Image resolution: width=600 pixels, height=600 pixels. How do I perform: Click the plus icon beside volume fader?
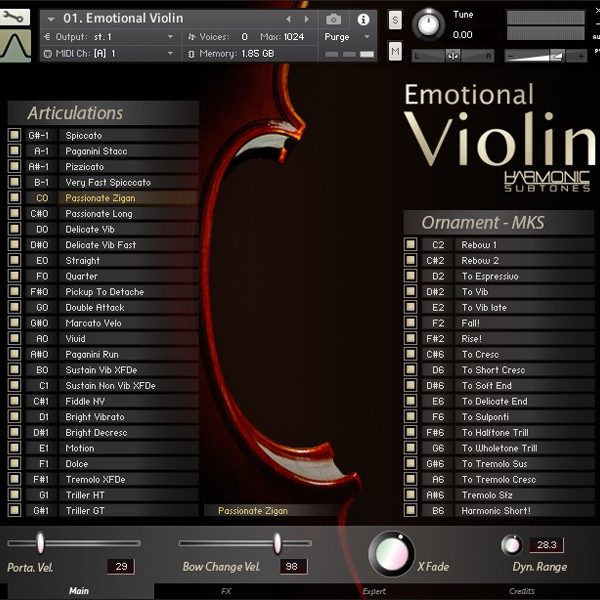tap(580, 56)
